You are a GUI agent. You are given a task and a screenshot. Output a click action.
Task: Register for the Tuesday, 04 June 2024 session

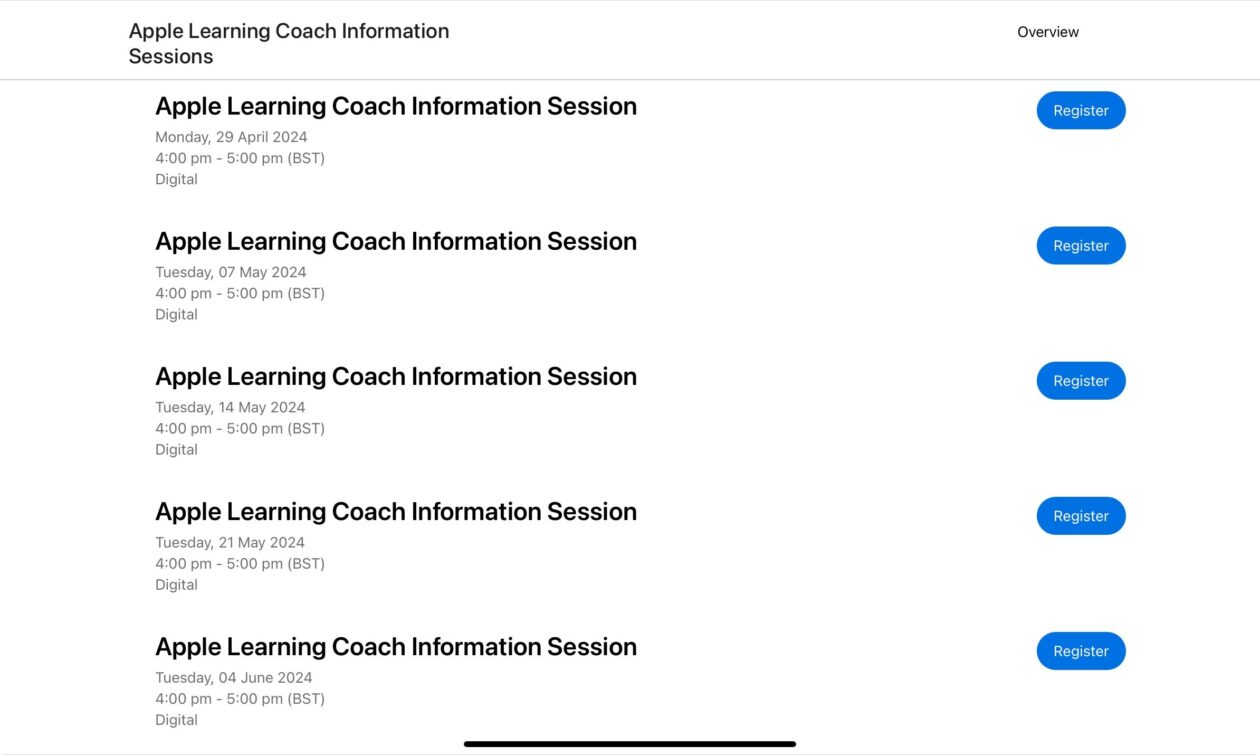click(x=1080, y=650)
